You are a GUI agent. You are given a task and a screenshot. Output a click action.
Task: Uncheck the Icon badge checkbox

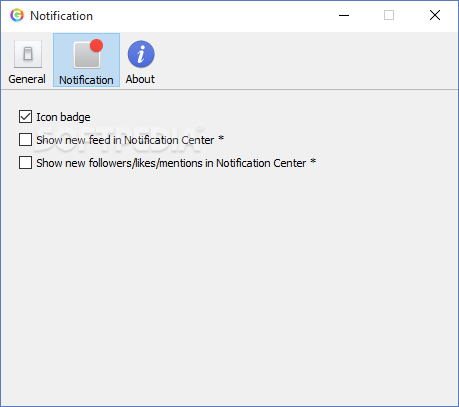pos(25,117)
